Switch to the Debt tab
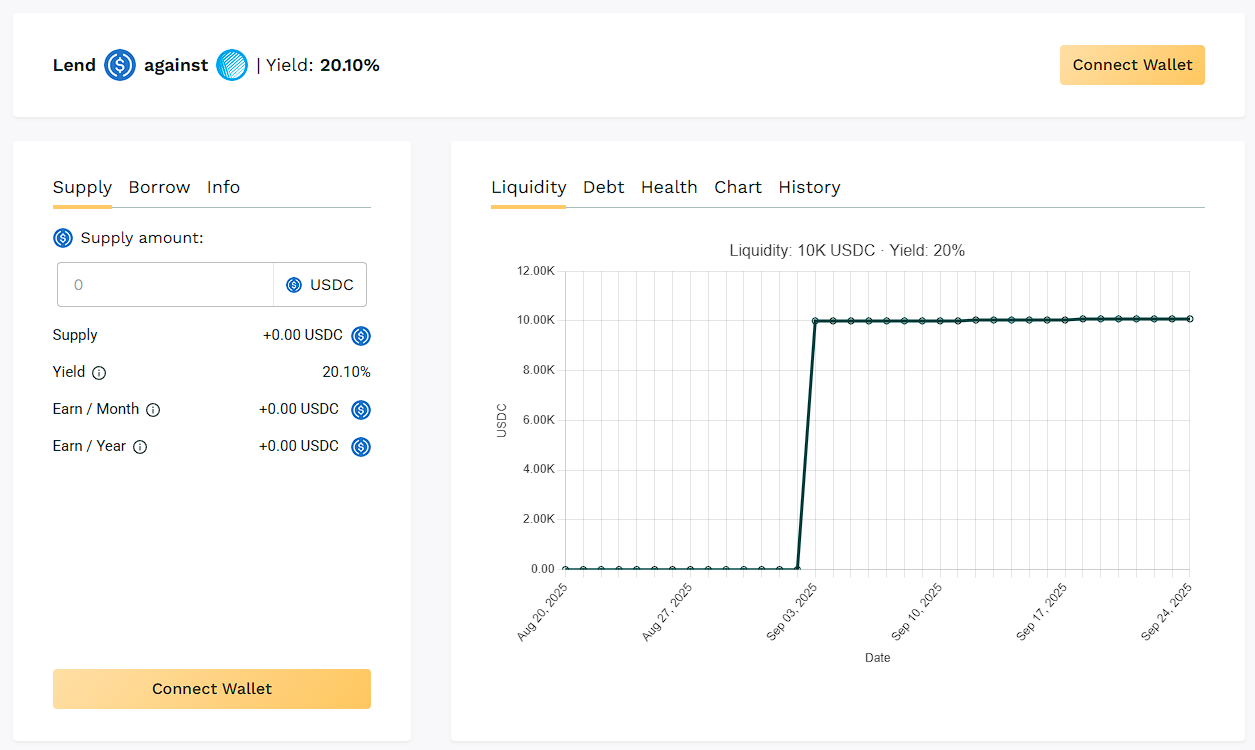Image resolution: width=1255 pixels, height=750 pixels. [x=603, y=187]
